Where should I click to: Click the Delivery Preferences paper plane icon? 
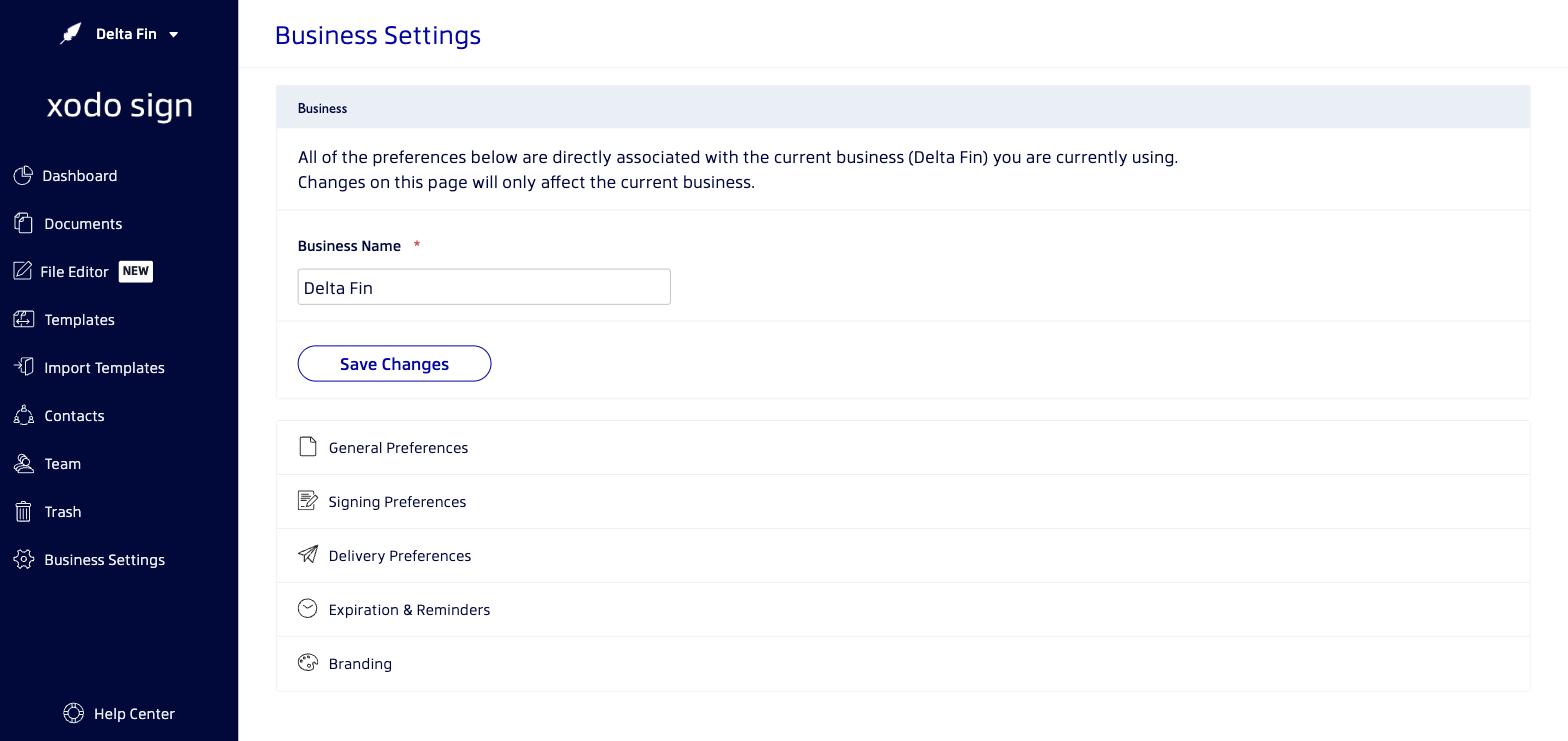[308, 555]
